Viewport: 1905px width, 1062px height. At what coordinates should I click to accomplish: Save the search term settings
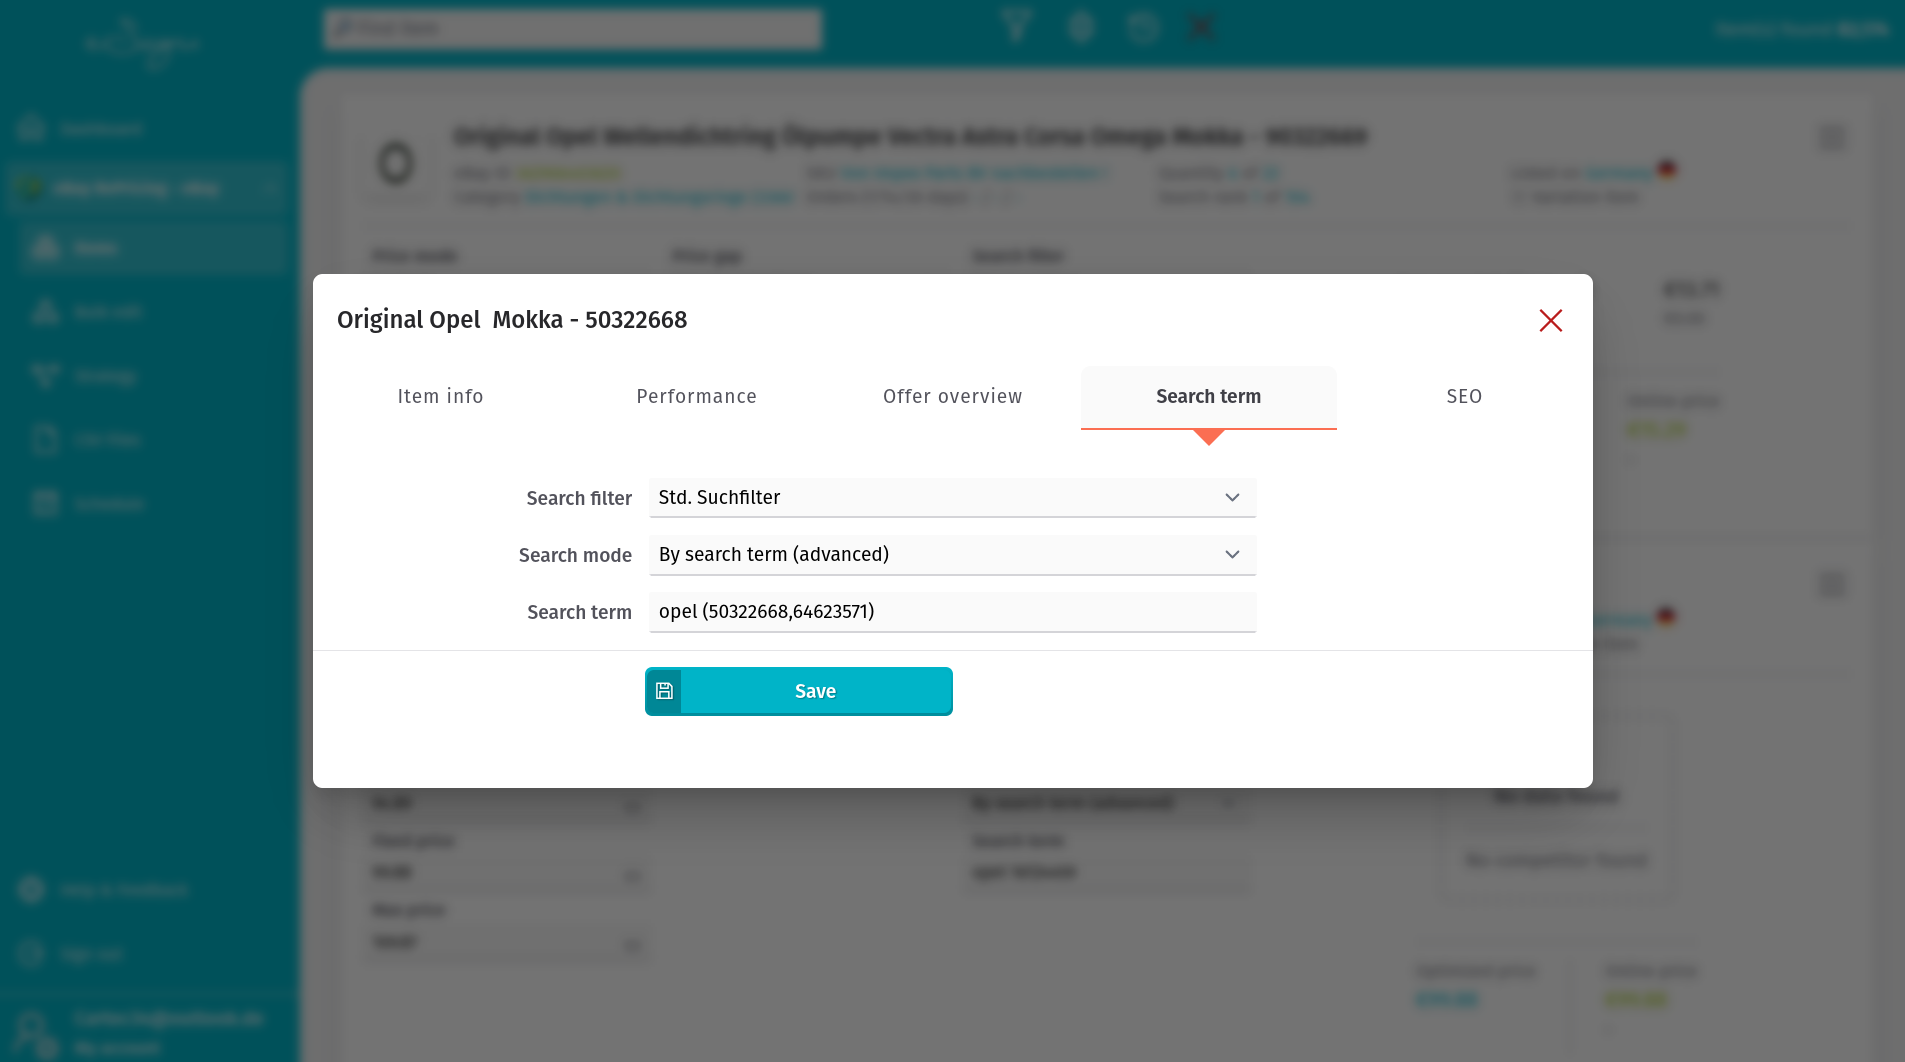[x=798, y=691]
